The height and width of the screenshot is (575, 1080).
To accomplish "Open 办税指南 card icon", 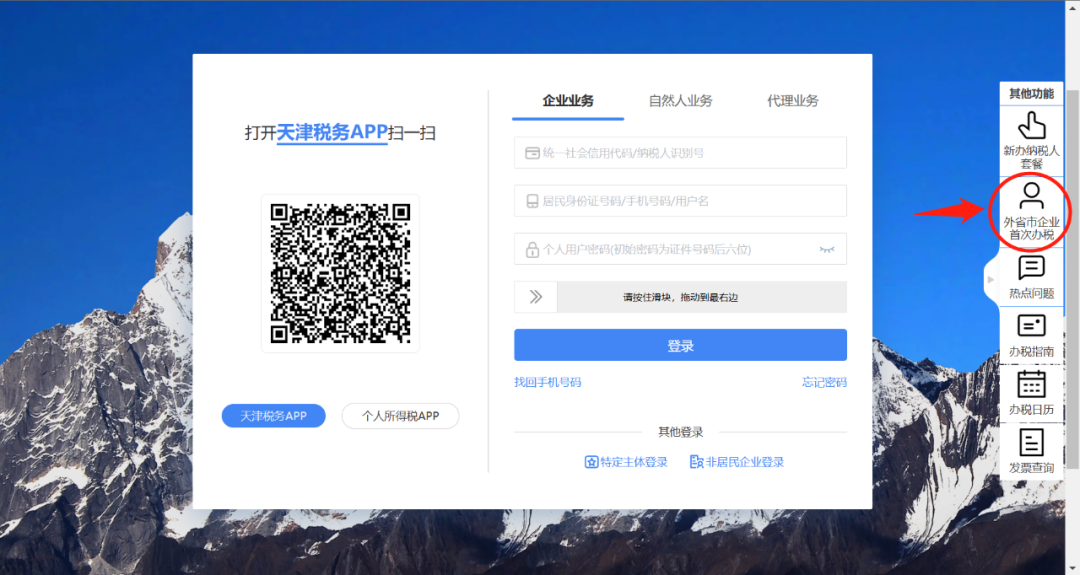I will (x=1031, y=325).
